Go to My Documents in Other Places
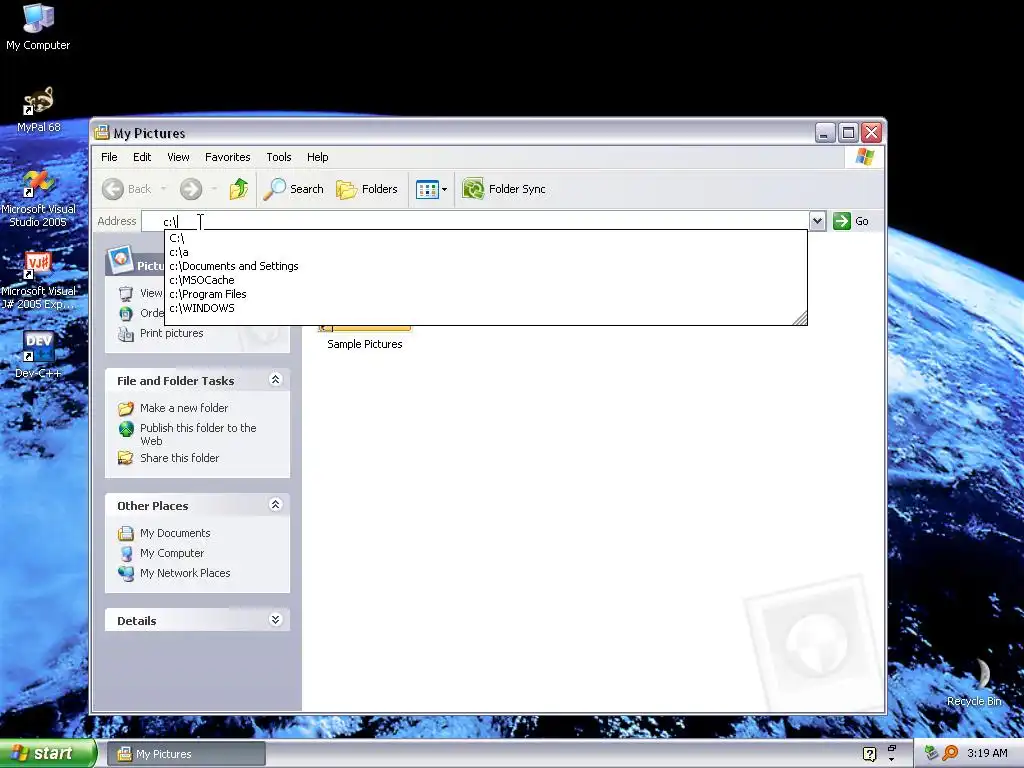Screen dimensions: 1024x768 click(x=175, y=534)
